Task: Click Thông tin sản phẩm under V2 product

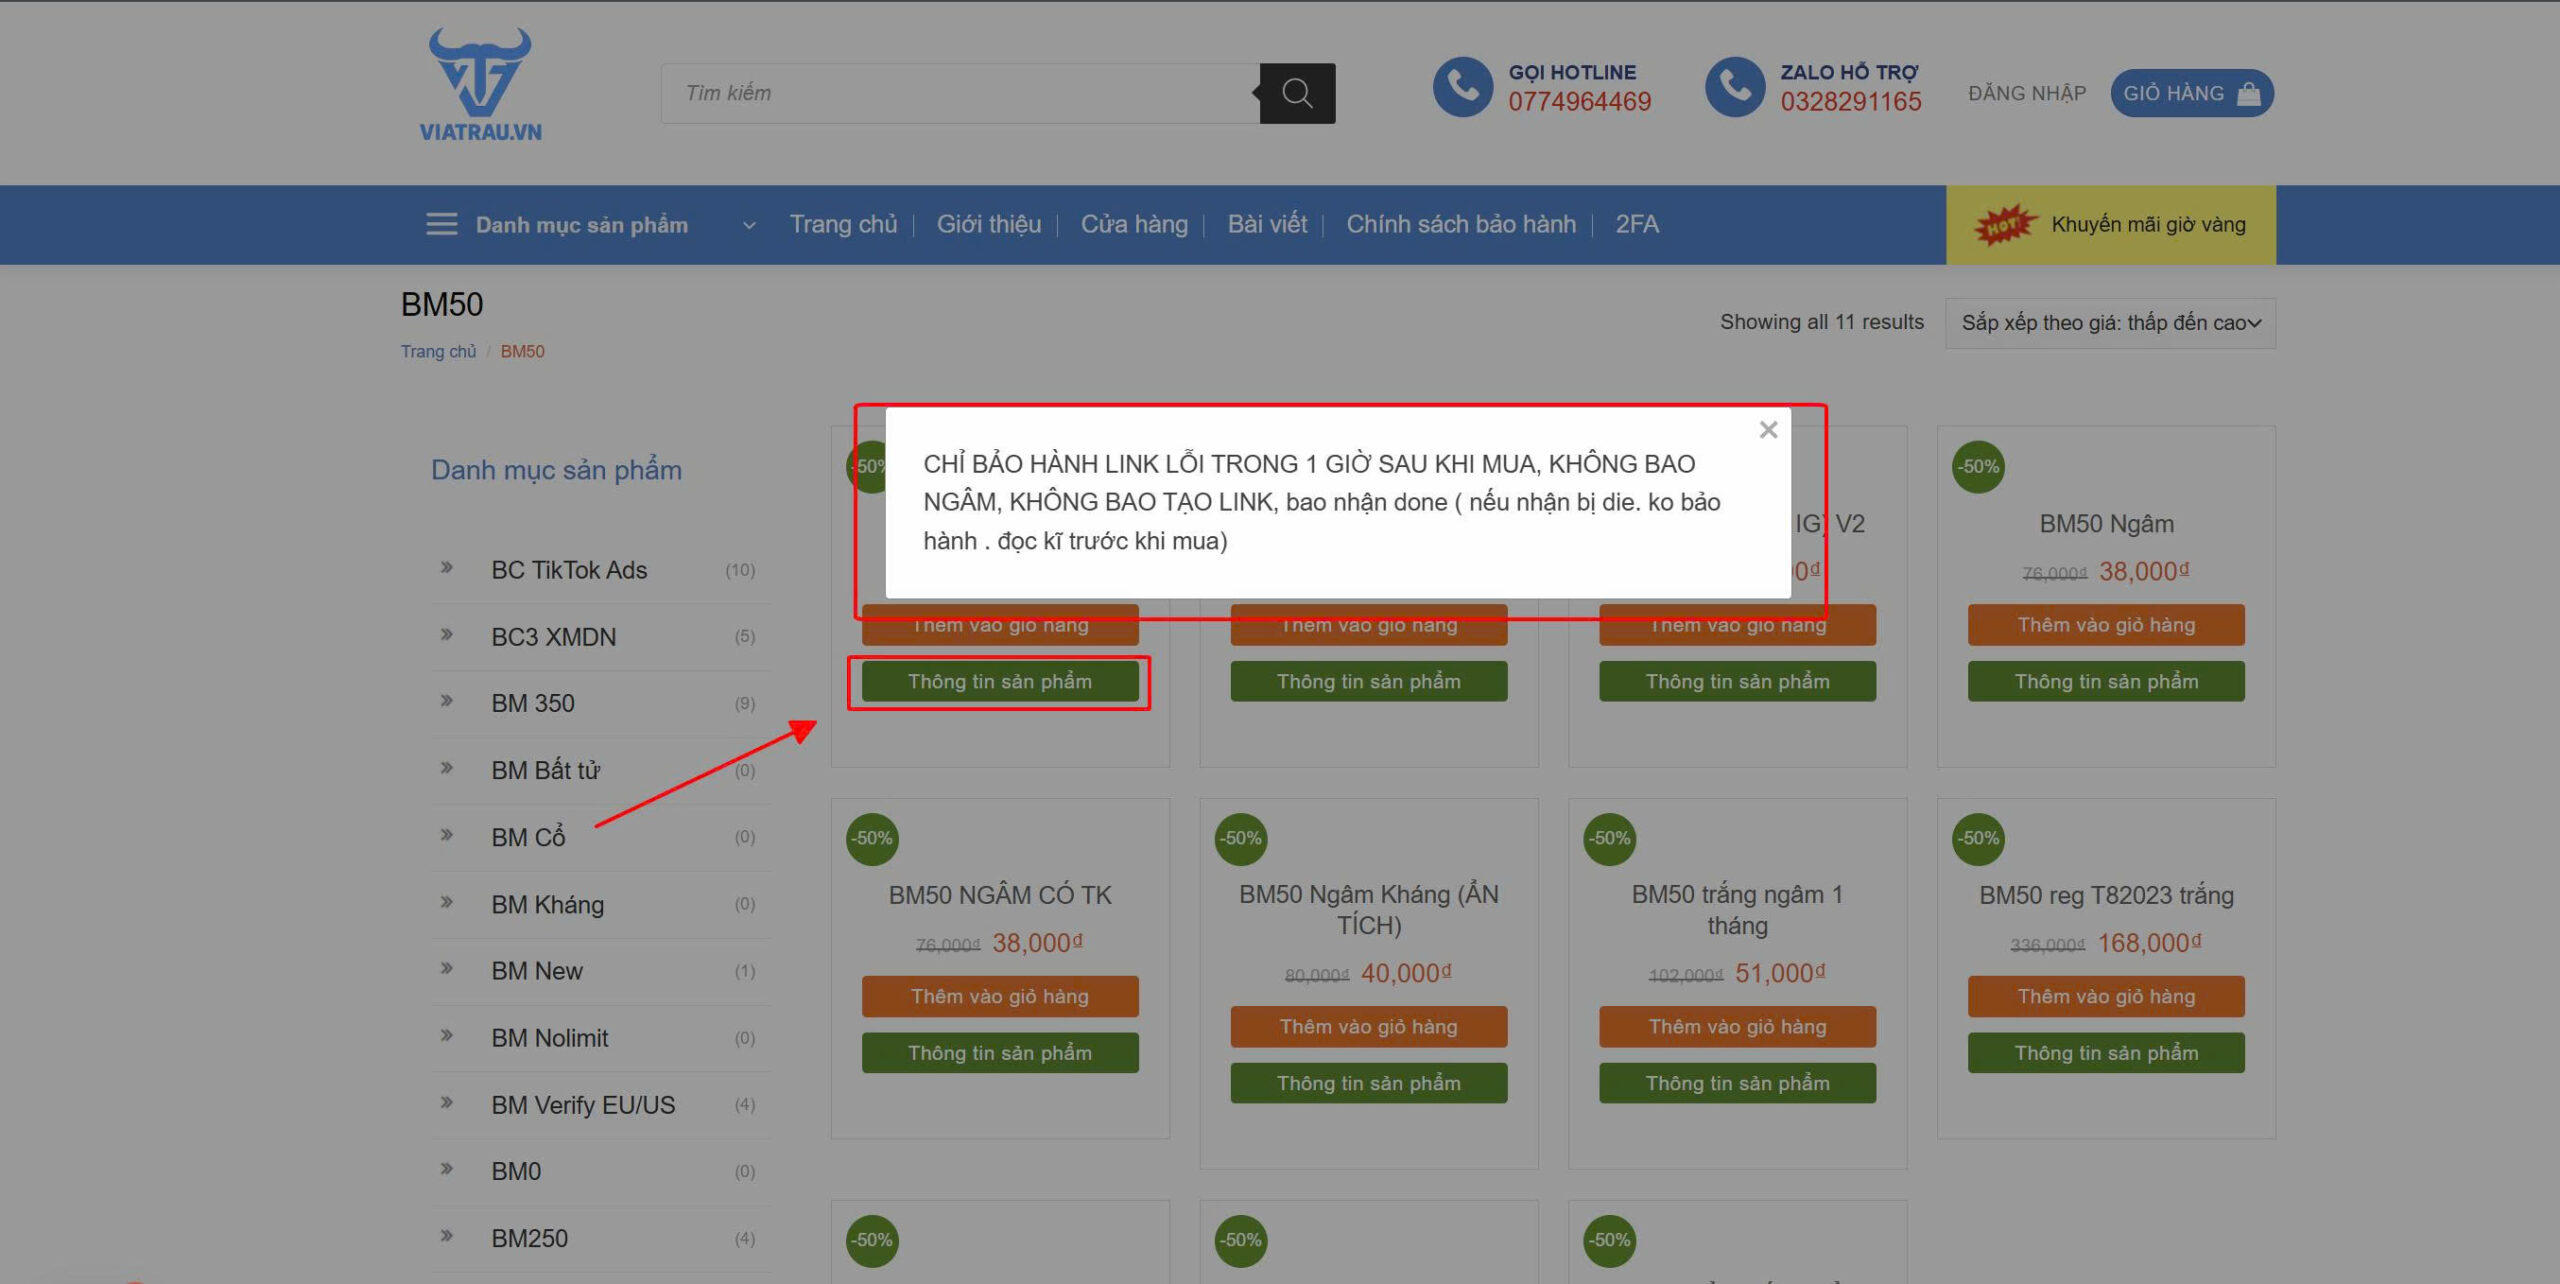Action: [1737, 681]
